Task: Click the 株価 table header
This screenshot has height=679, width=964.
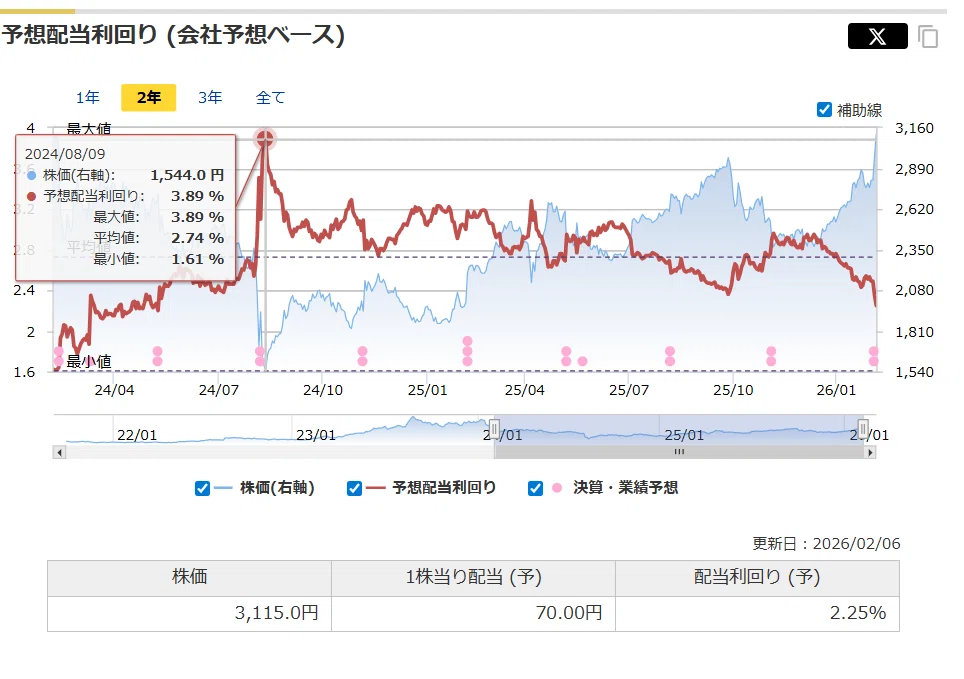Action: (x=189, y=578)
